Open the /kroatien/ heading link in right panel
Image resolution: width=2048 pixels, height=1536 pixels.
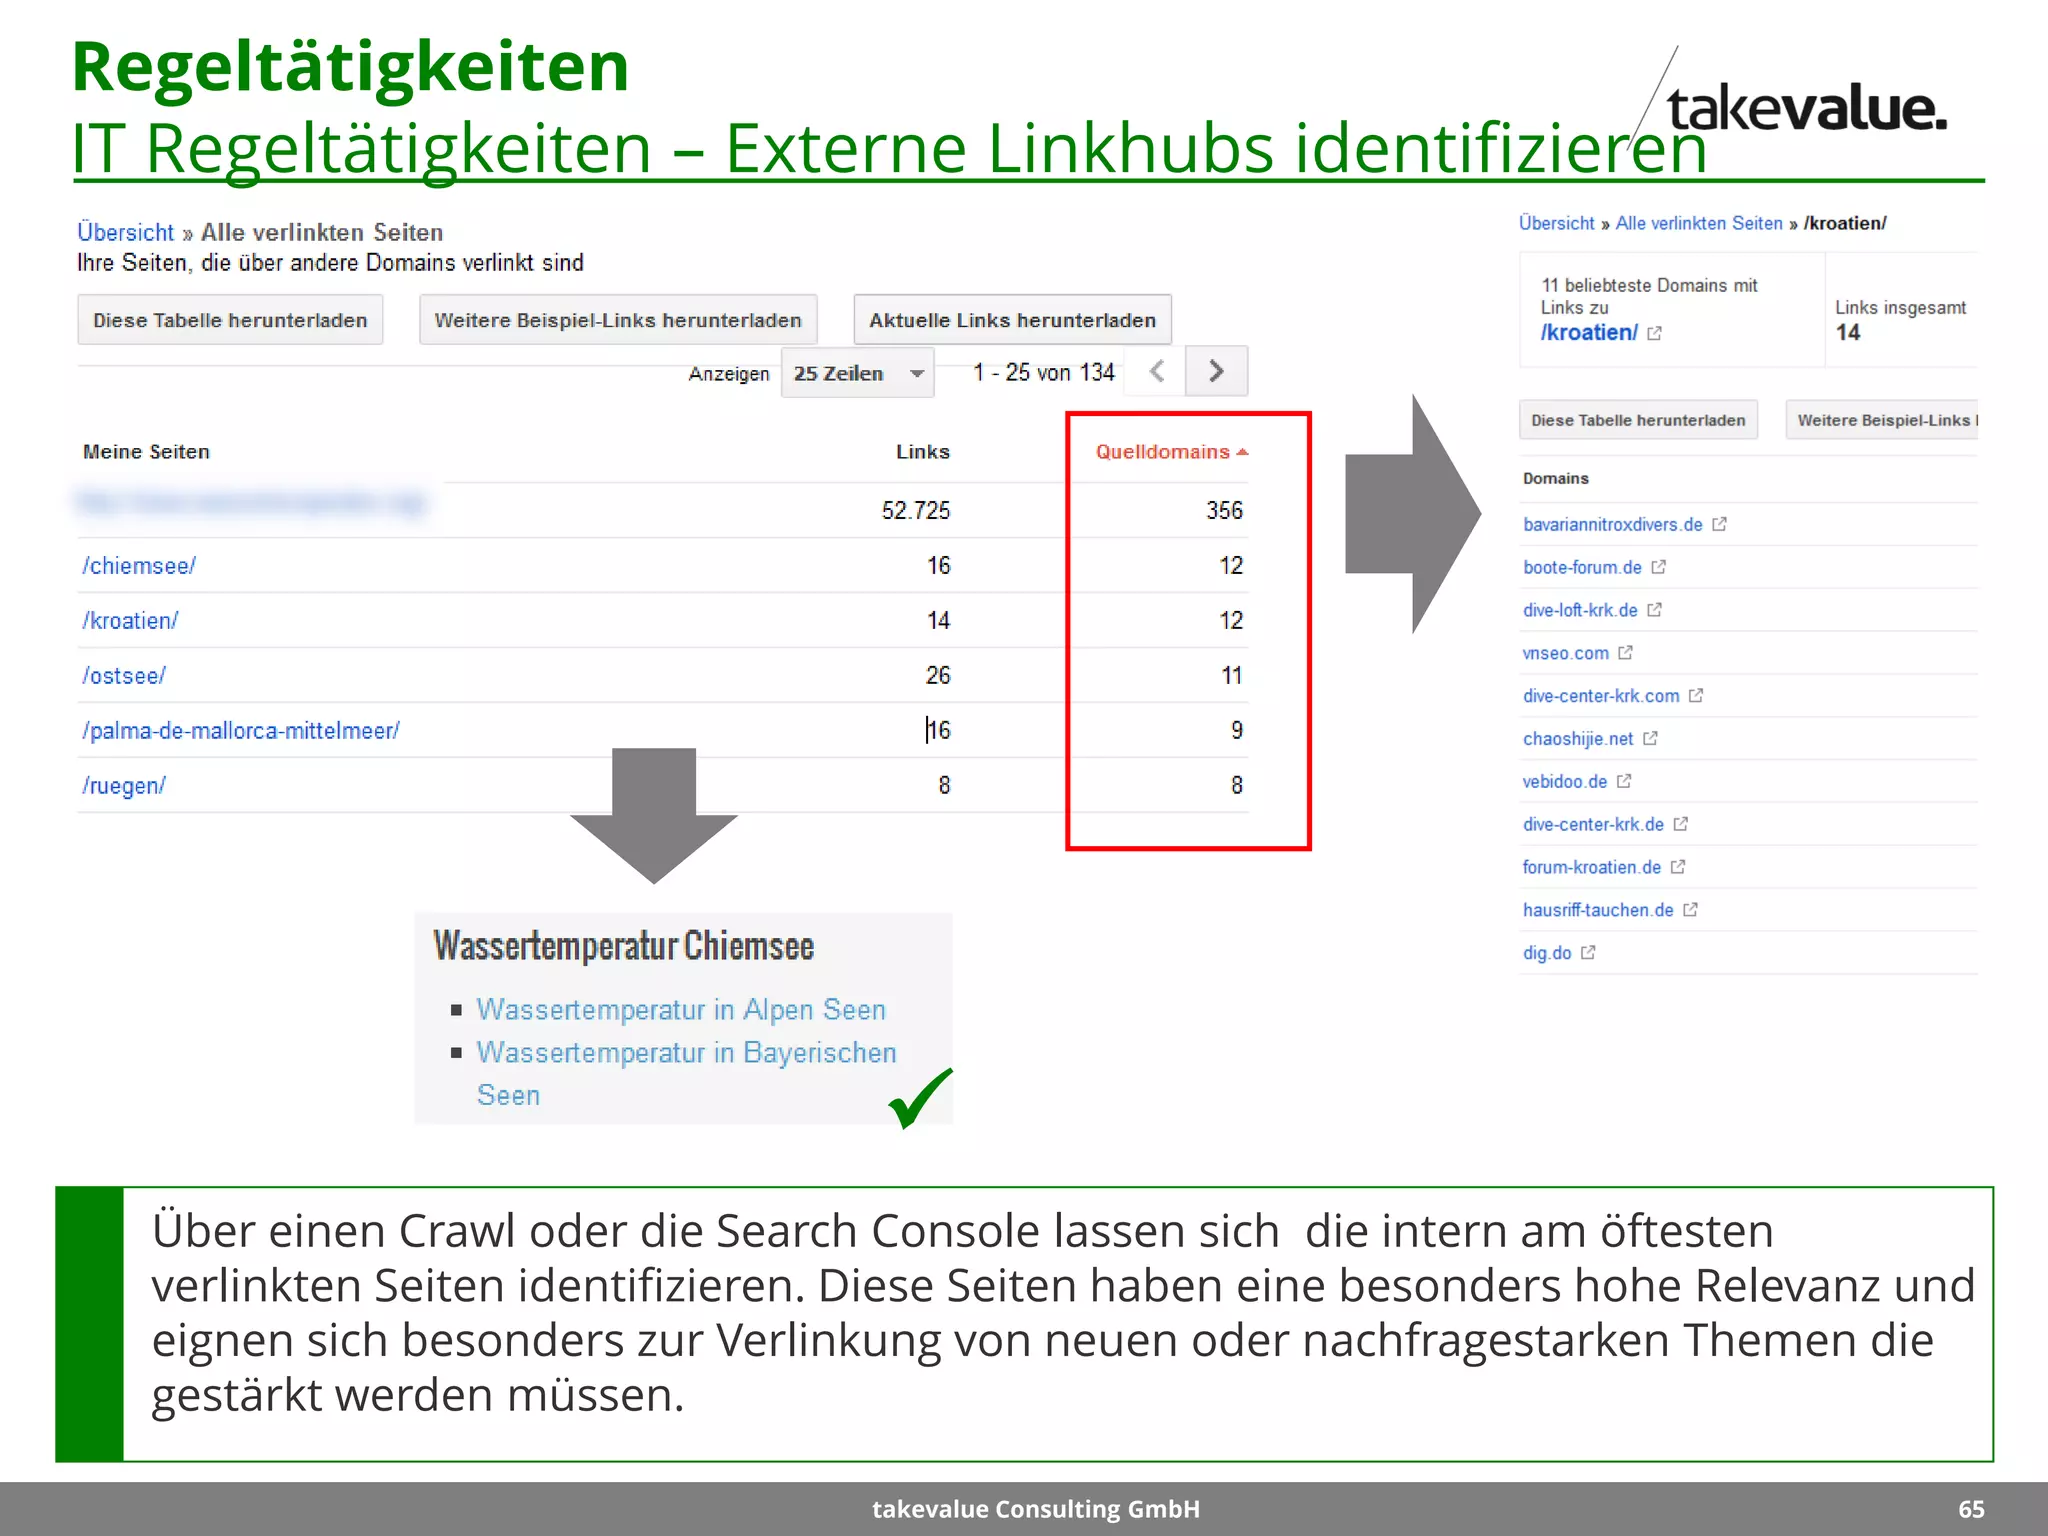coord(1589,333)
